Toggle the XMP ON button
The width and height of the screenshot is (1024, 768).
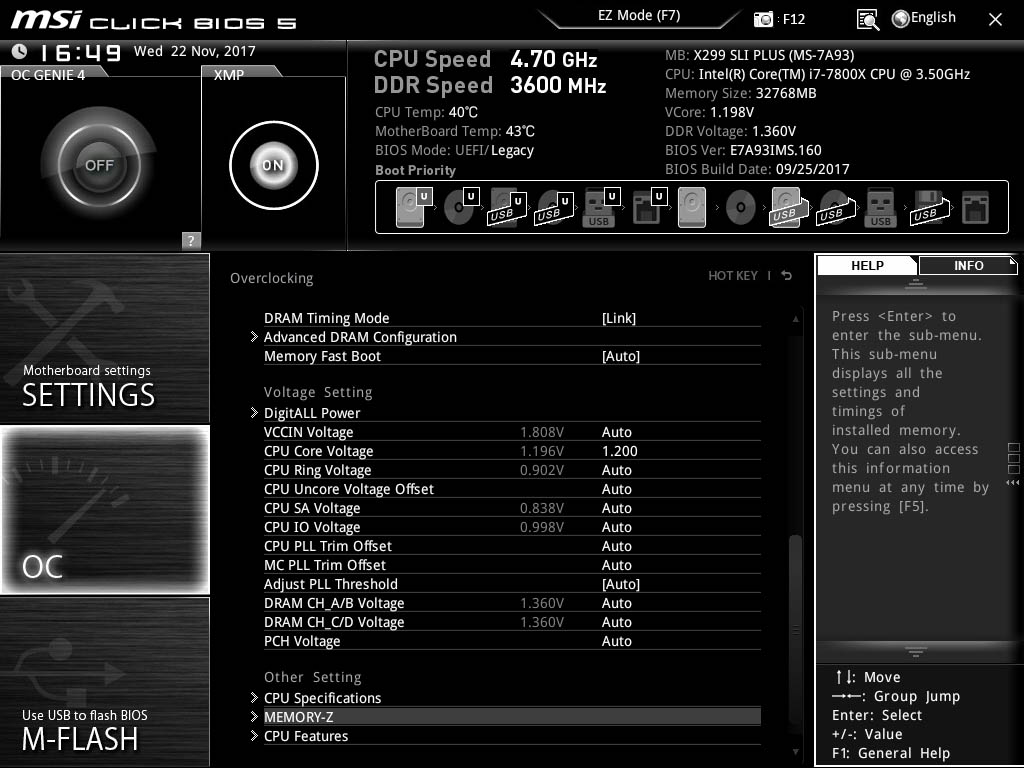point(274,165)
